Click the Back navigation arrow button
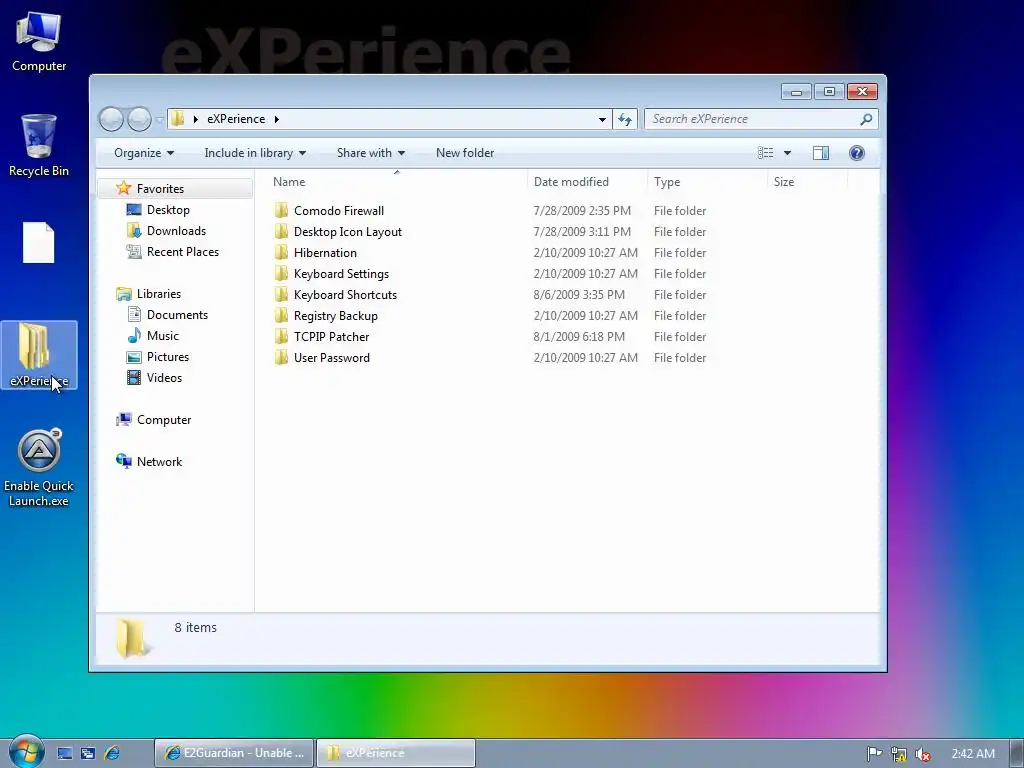 111,119
